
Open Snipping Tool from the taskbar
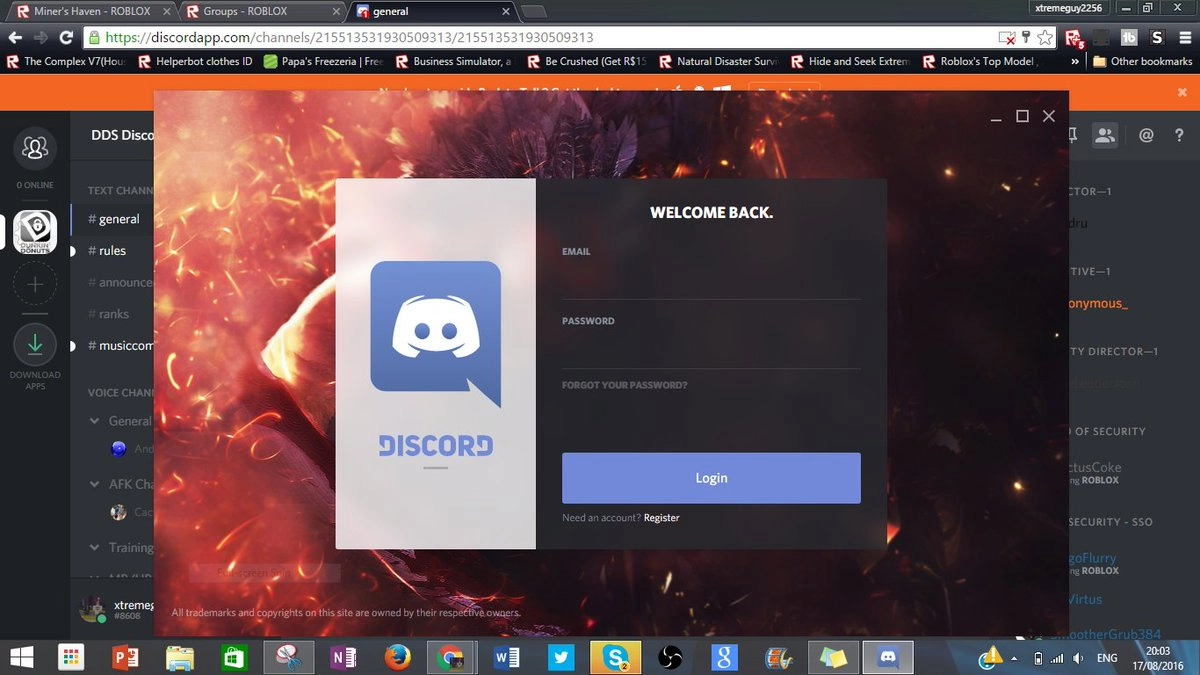[x=289, y=657]
